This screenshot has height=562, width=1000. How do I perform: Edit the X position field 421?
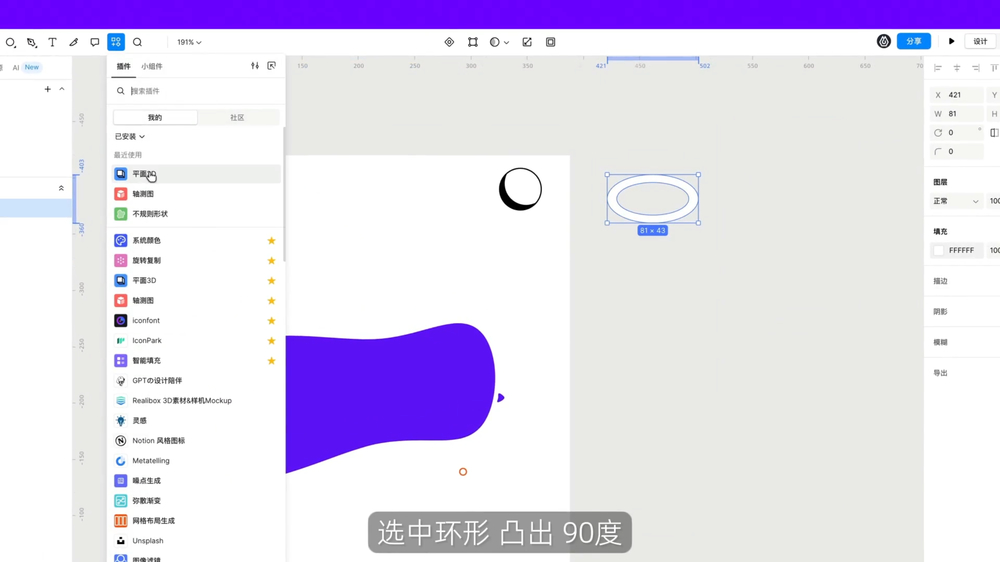pos(956,95)
